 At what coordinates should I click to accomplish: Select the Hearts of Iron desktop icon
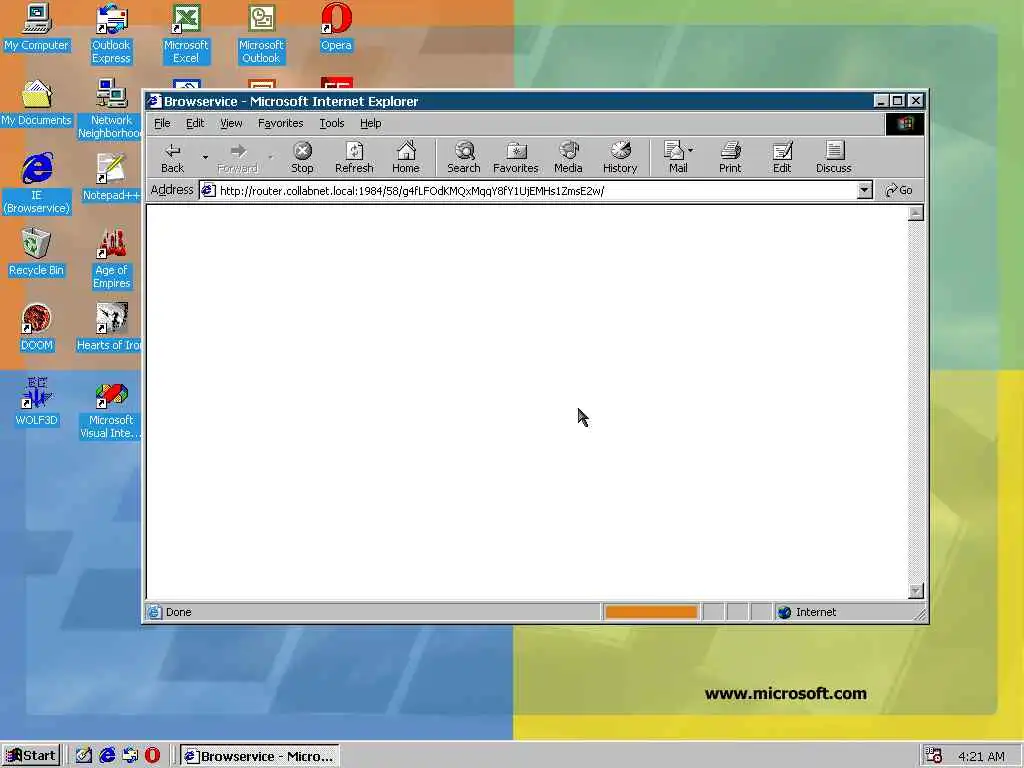109,328
